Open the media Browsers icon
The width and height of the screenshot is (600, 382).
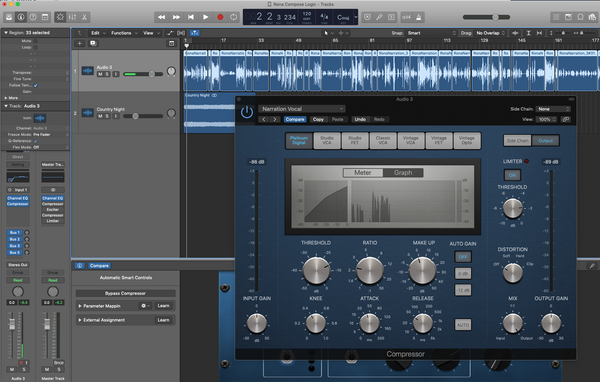[592, 17]
